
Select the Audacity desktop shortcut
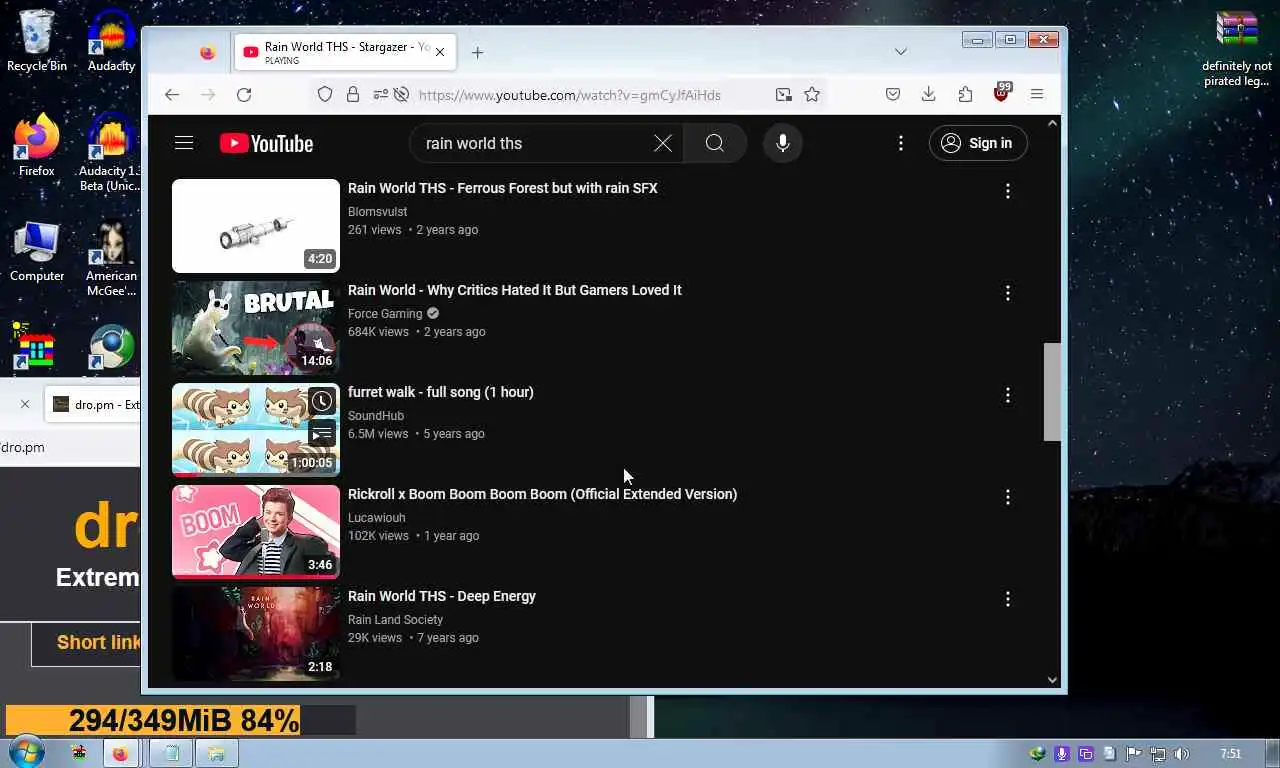coord(111,41)
